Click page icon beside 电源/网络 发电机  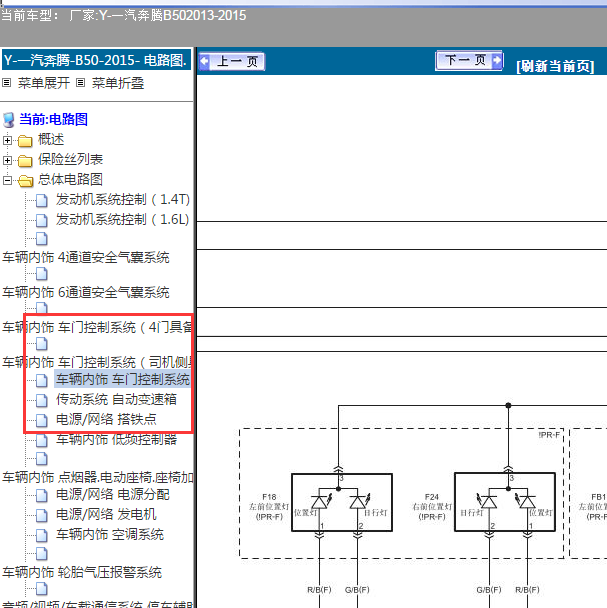tap(42, 515)
